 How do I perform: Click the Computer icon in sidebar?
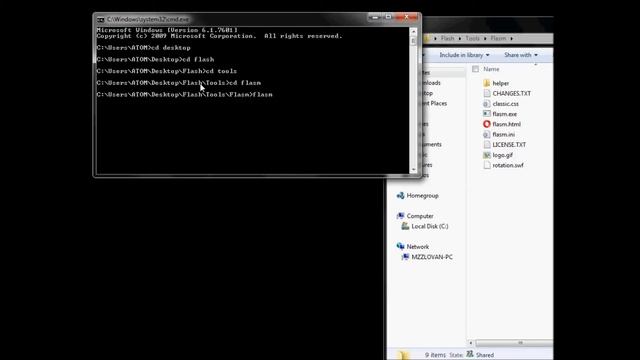pyautogui.click(x=400, y=216)
